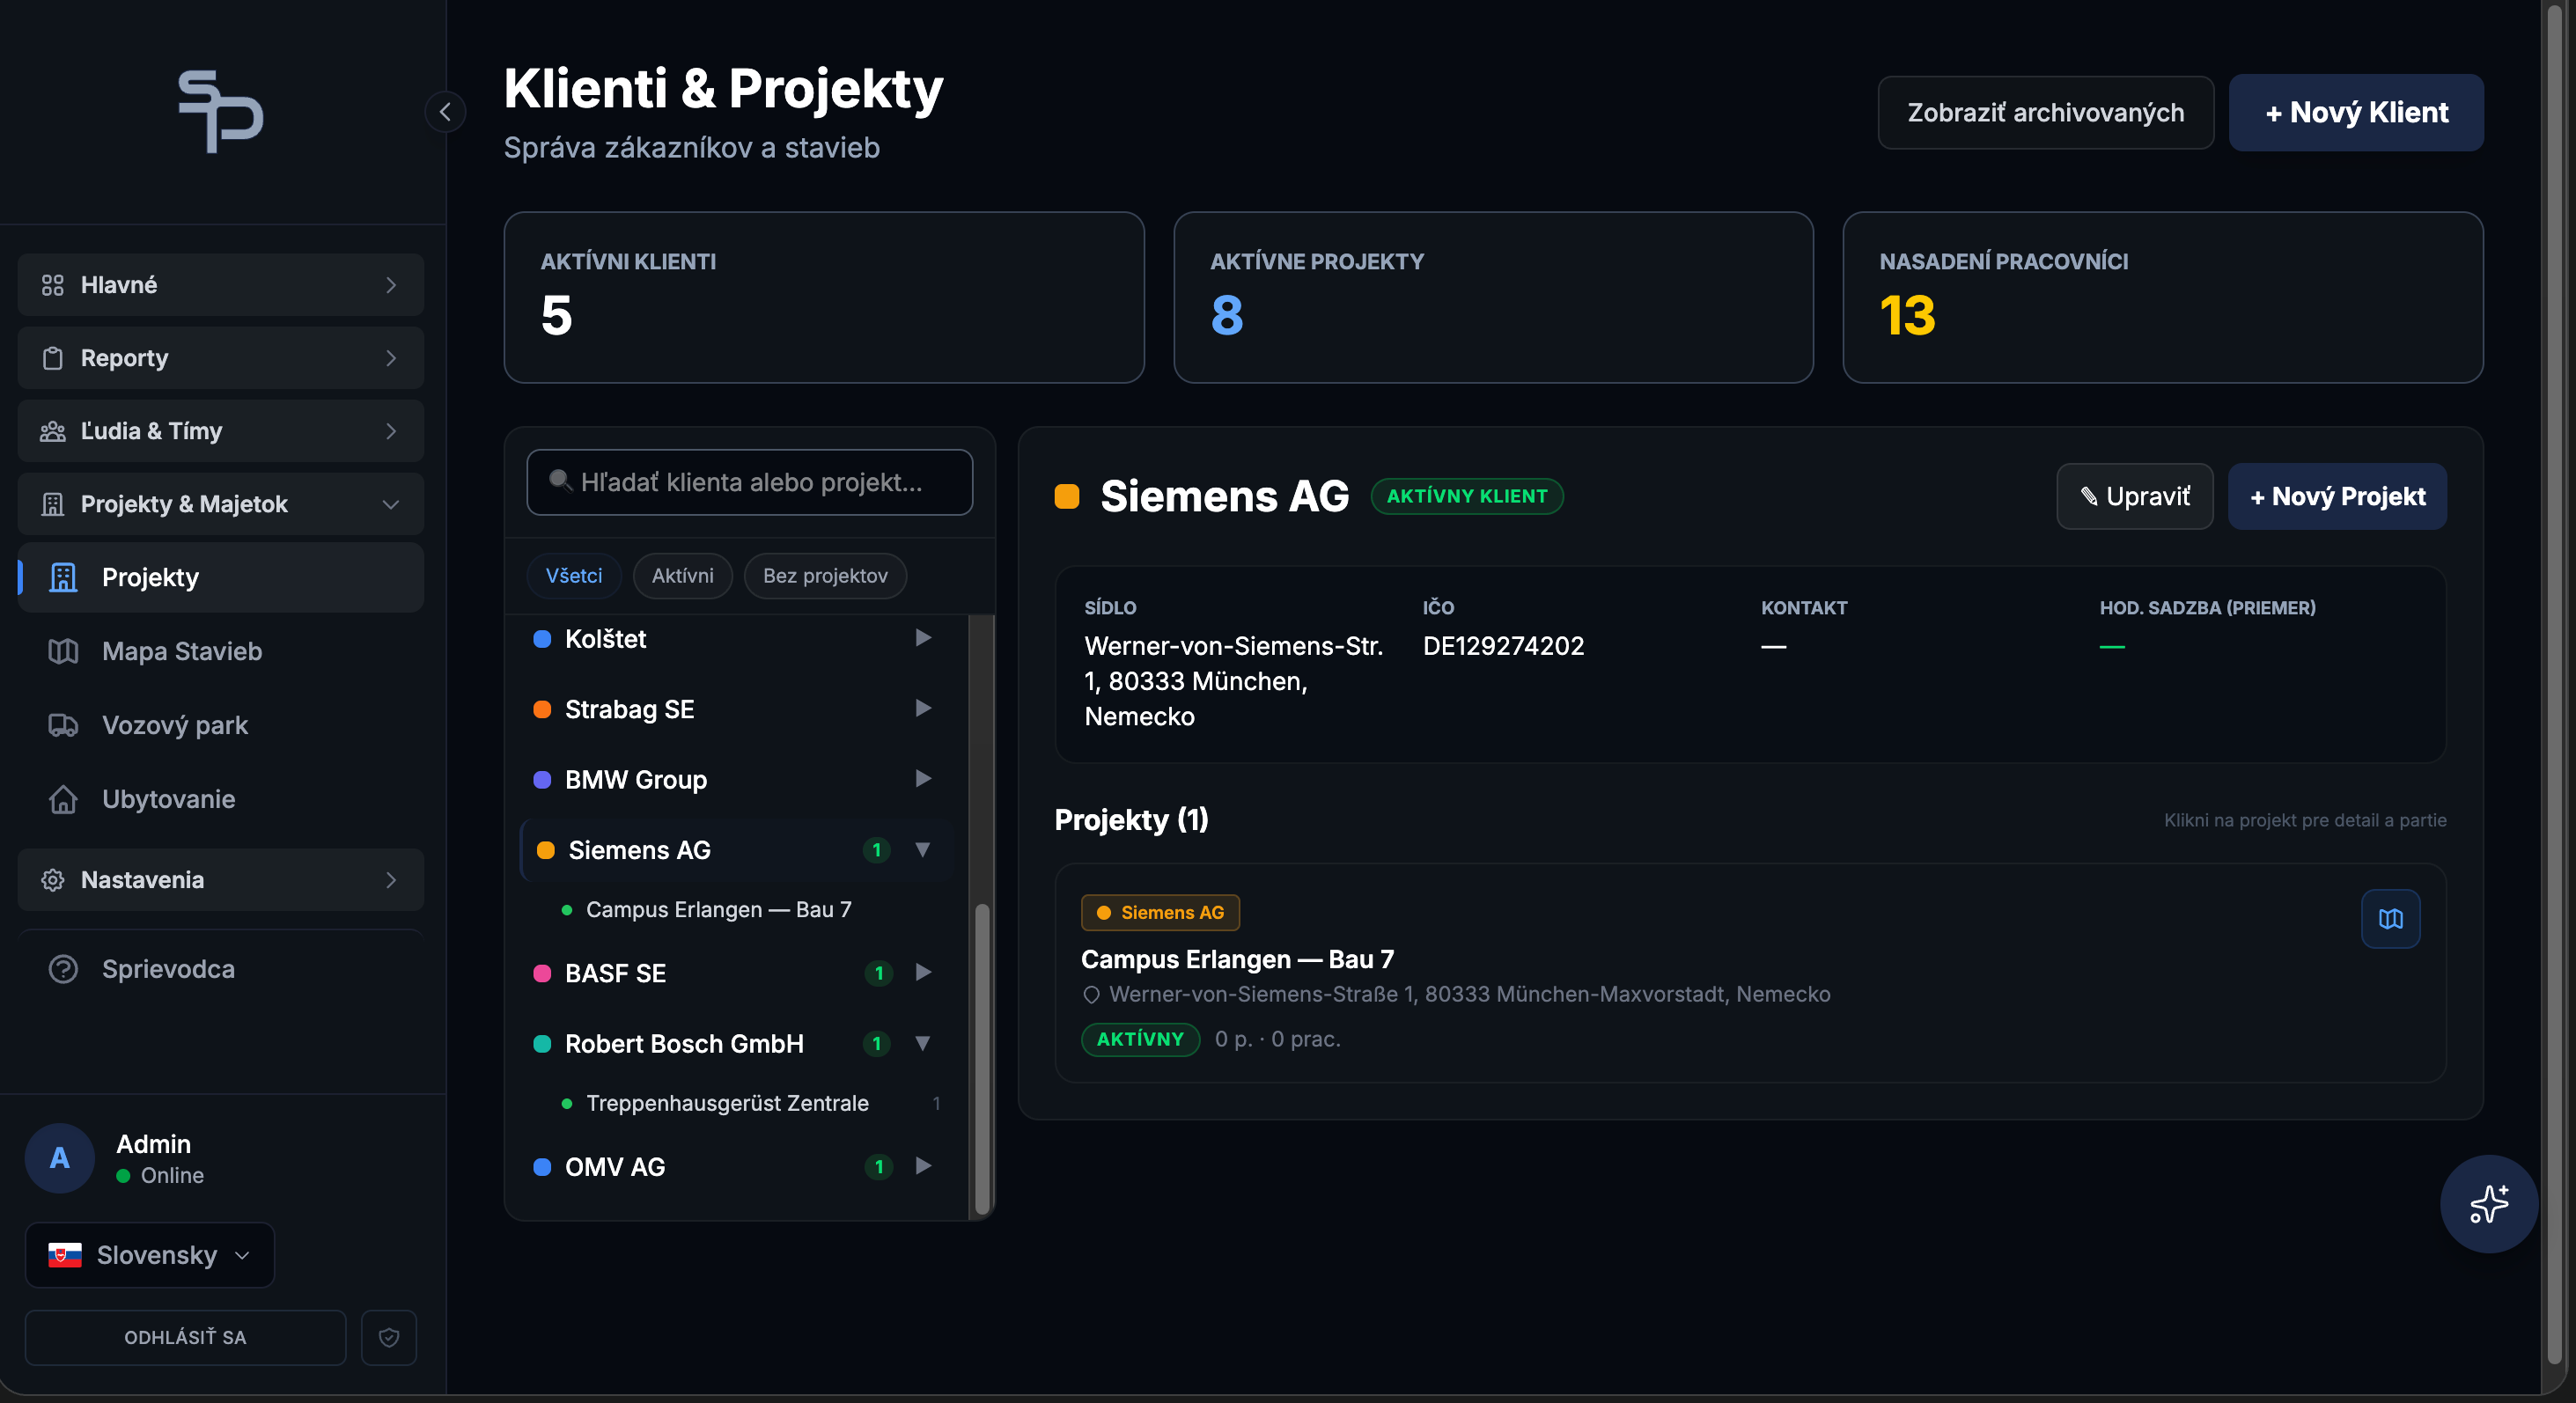Click the Reporty clipboard icon
The width and height of the screenshot is (2576, 1403).
53,358
